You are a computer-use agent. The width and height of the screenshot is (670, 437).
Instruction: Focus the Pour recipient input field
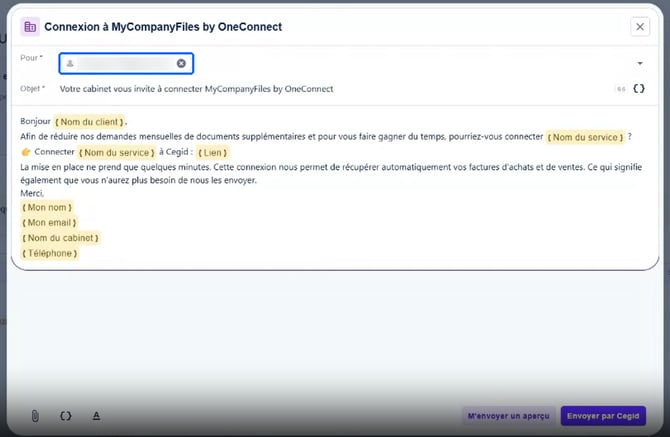(126, 63)
